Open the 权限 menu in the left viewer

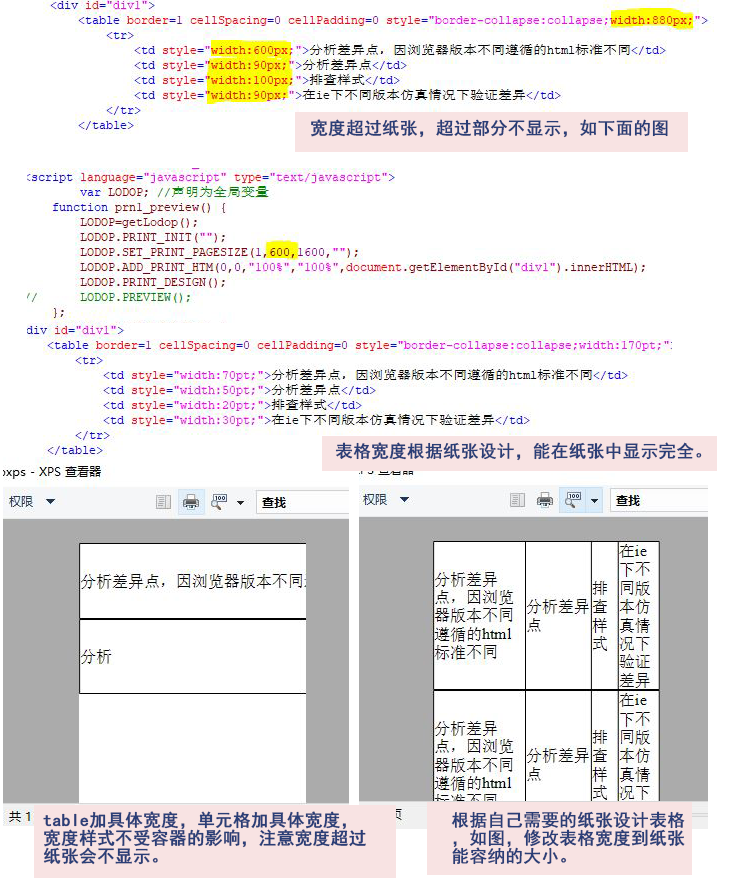[x=31, y=502]
